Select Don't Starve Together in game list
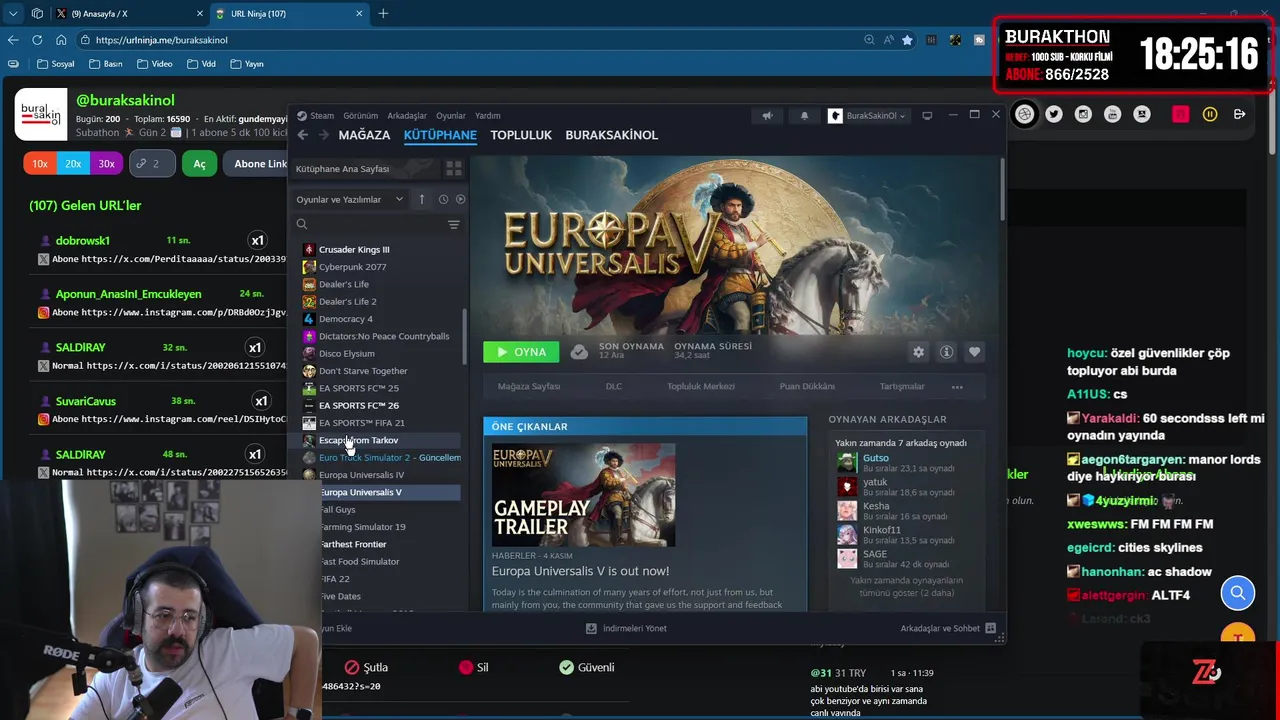 click(x=363, y=371)
